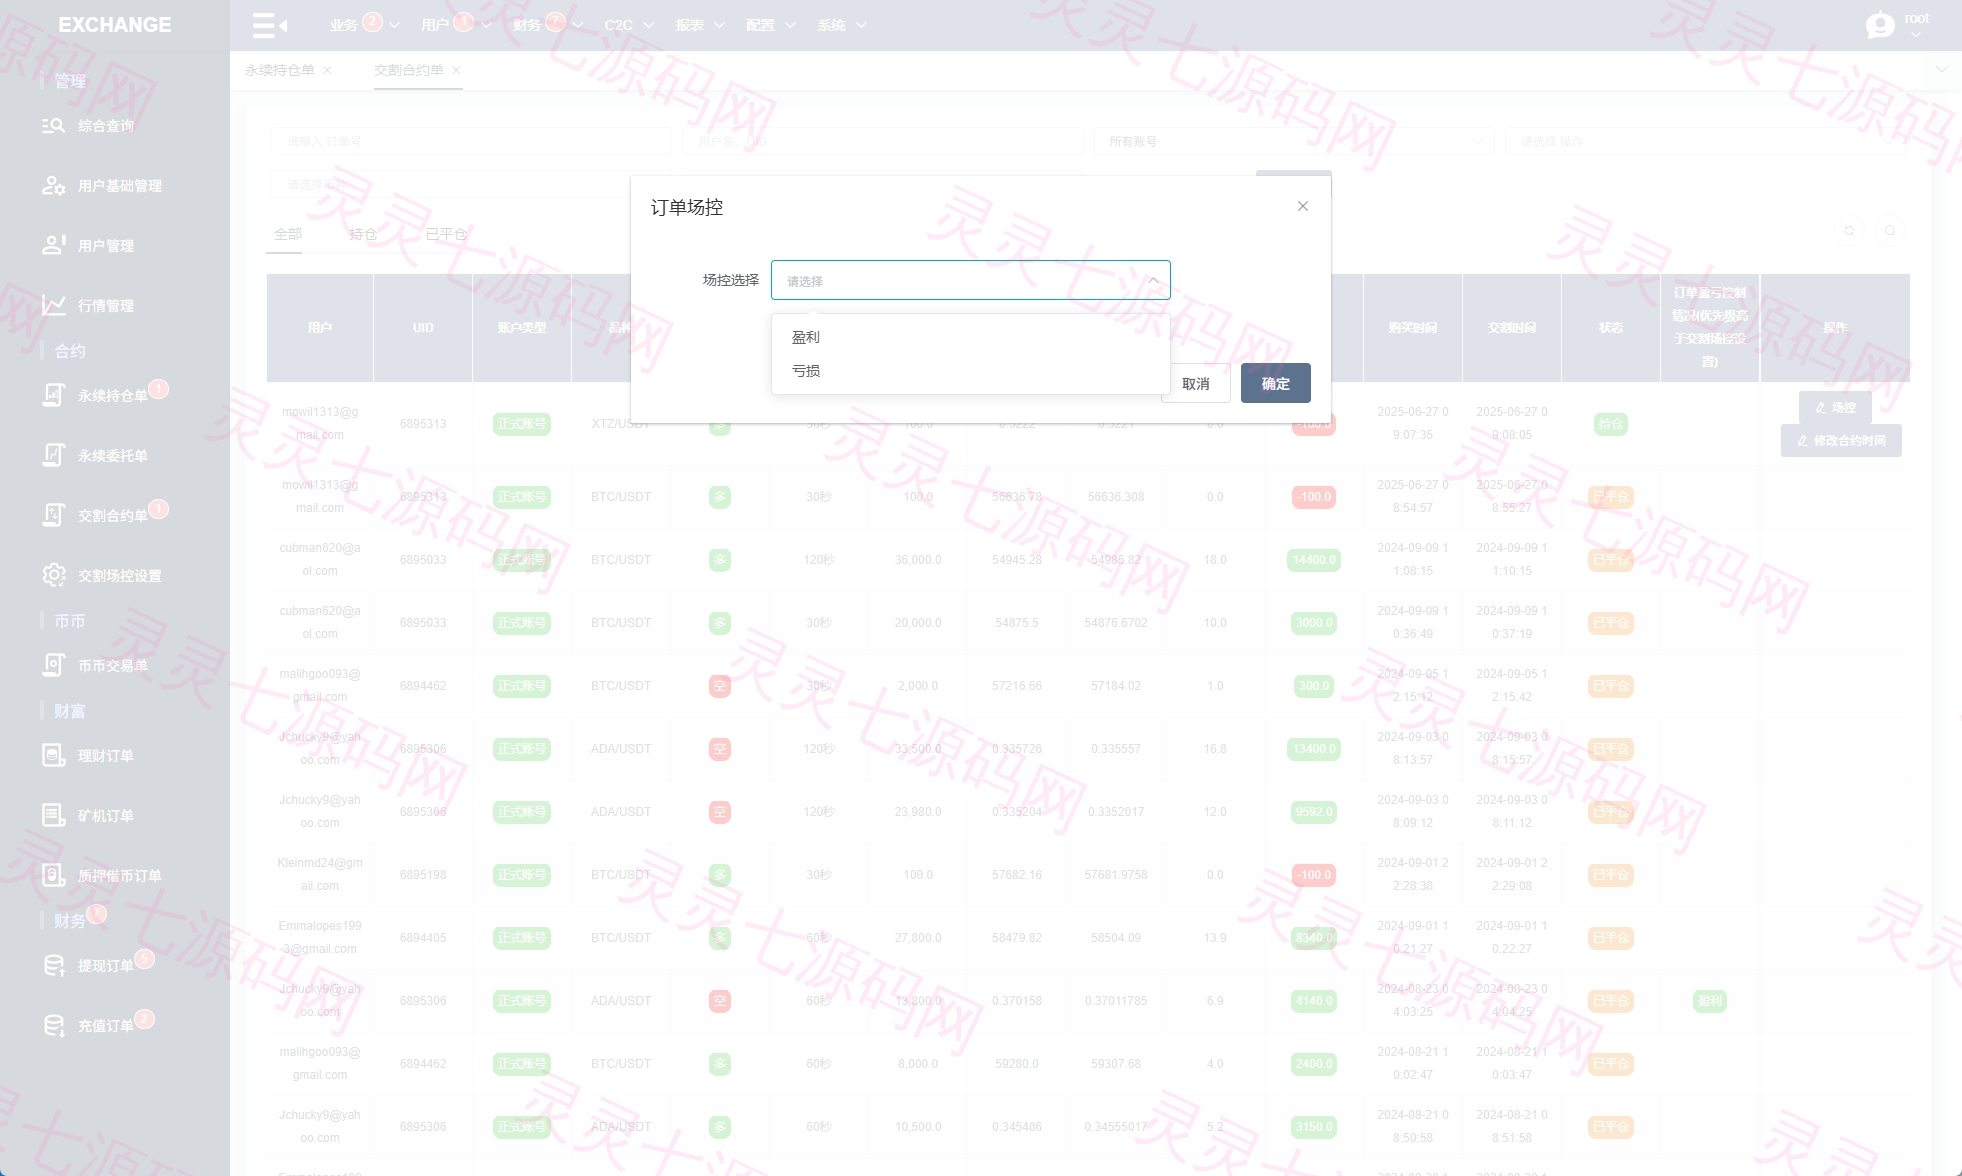1962x1176 pixels.
Task: Open 行情管理 chart icon in sidebar
Action: 53,305
